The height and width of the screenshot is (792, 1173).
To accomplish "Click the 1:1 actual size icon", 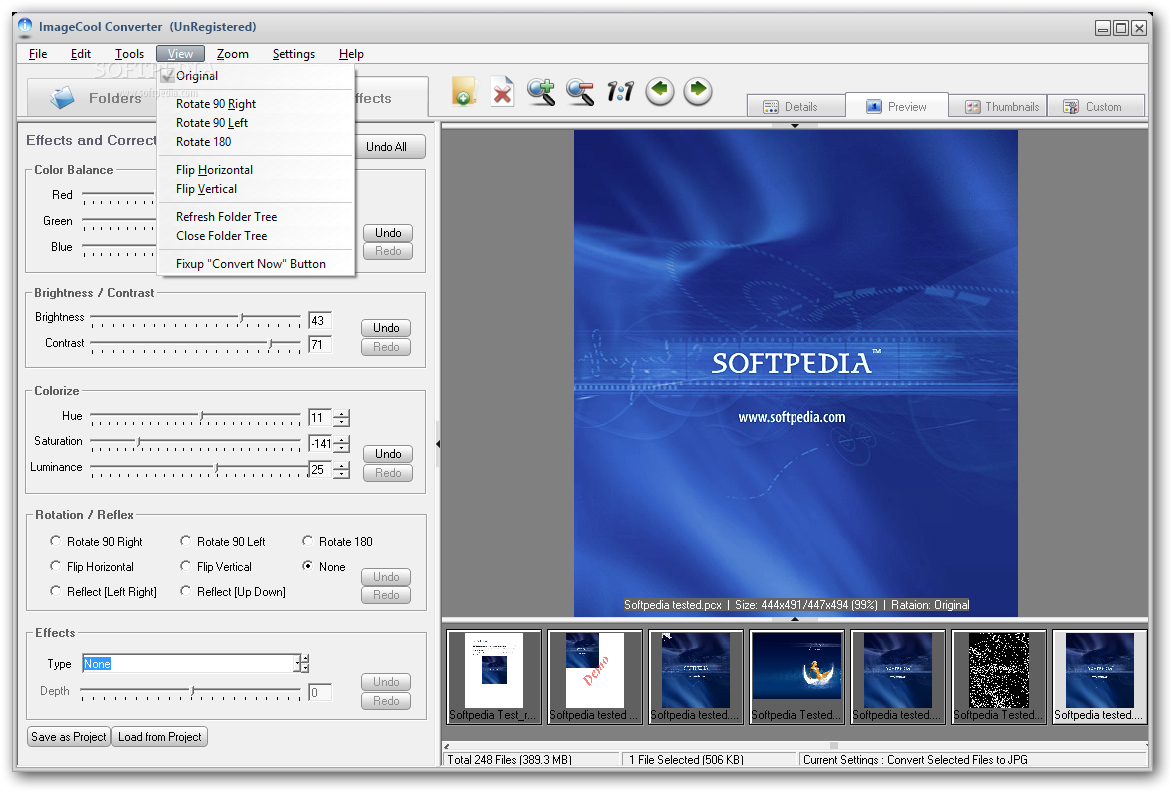I will 620,91.
